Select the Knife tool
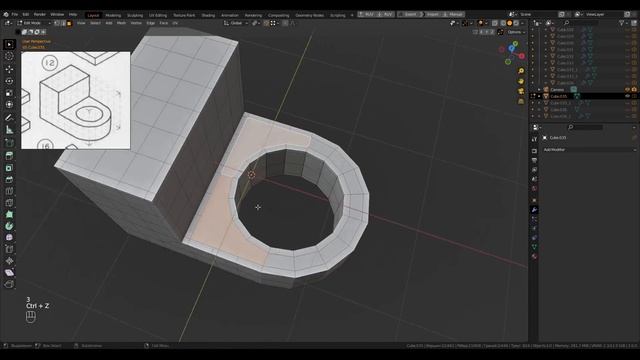Screen dimensions: 640x360 pyautogui.click(x=9, y=203)
